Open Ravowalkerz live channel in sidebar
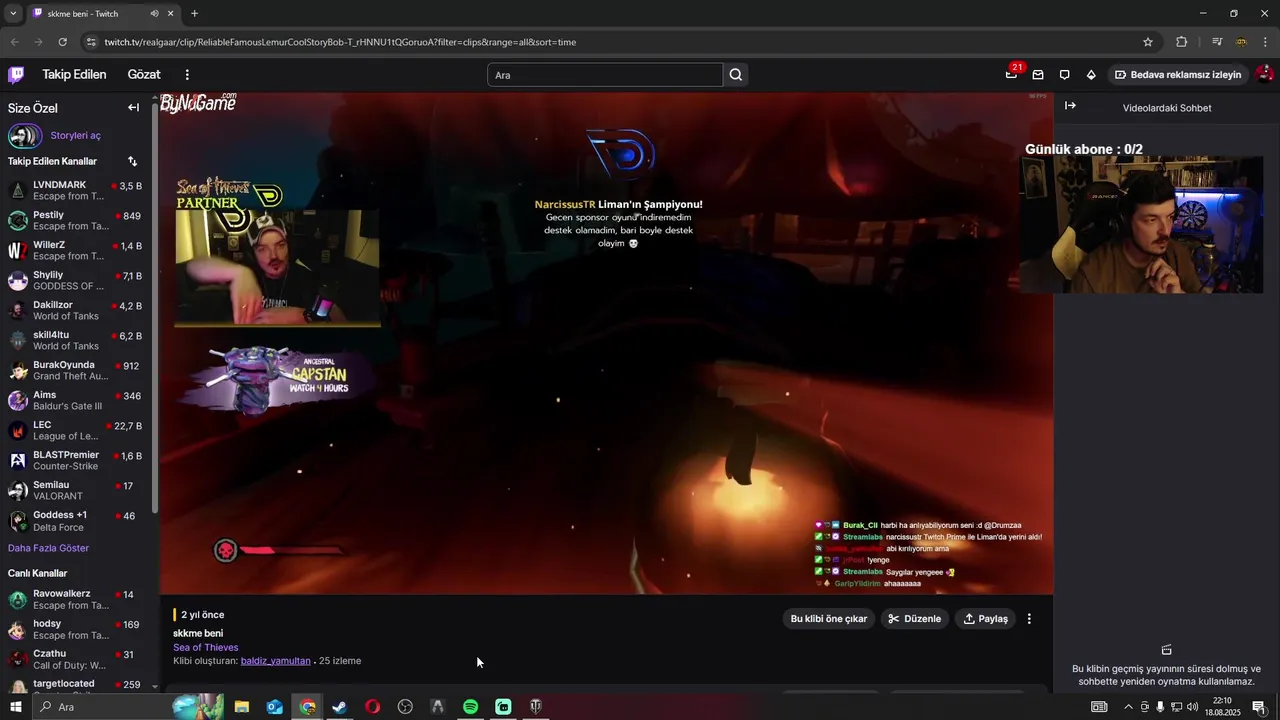This screenshot has height=720, width=1280. 76,600
